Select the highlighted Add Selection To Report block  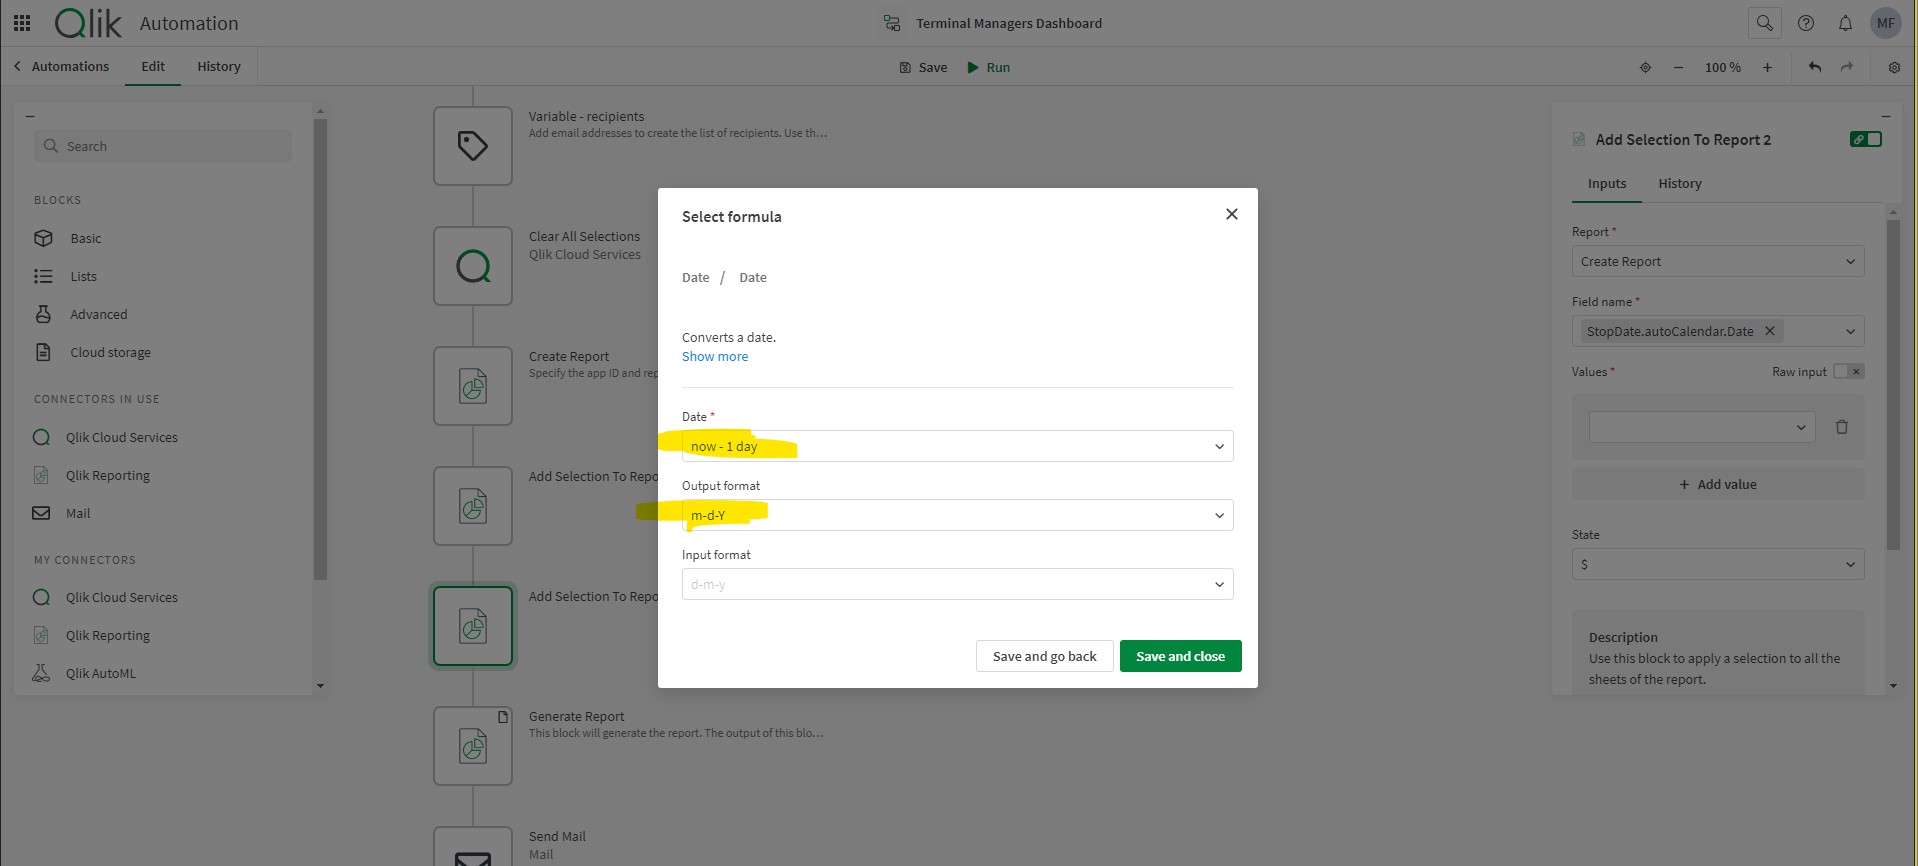coord(473,626)
